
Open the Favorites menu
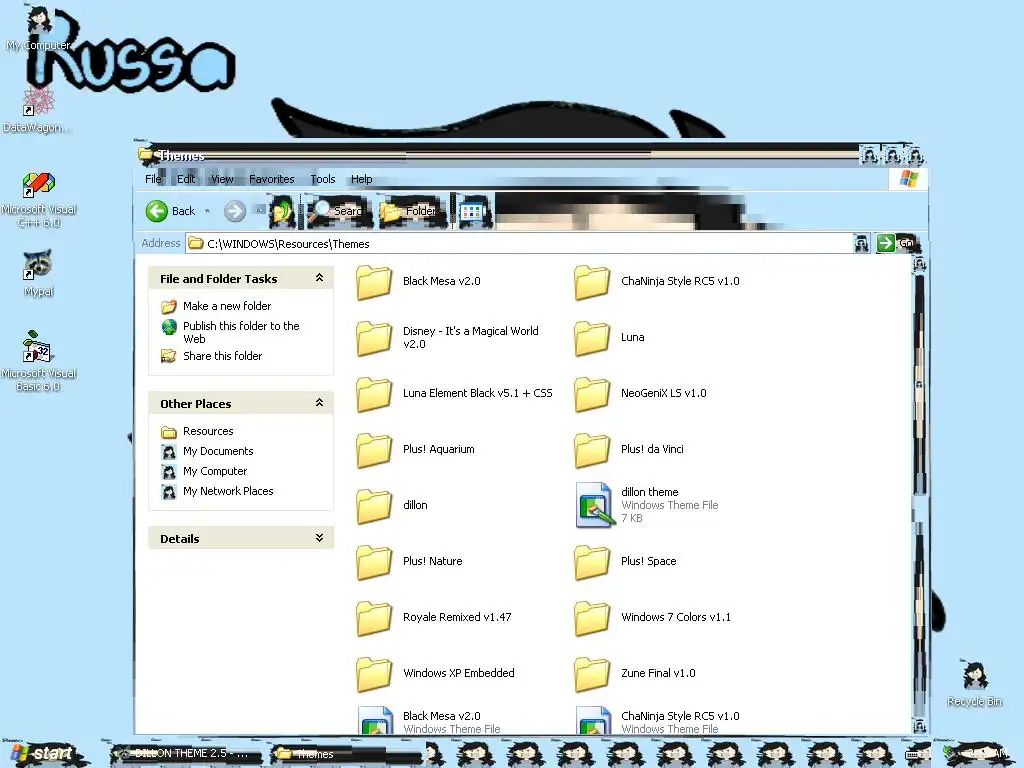272,179
